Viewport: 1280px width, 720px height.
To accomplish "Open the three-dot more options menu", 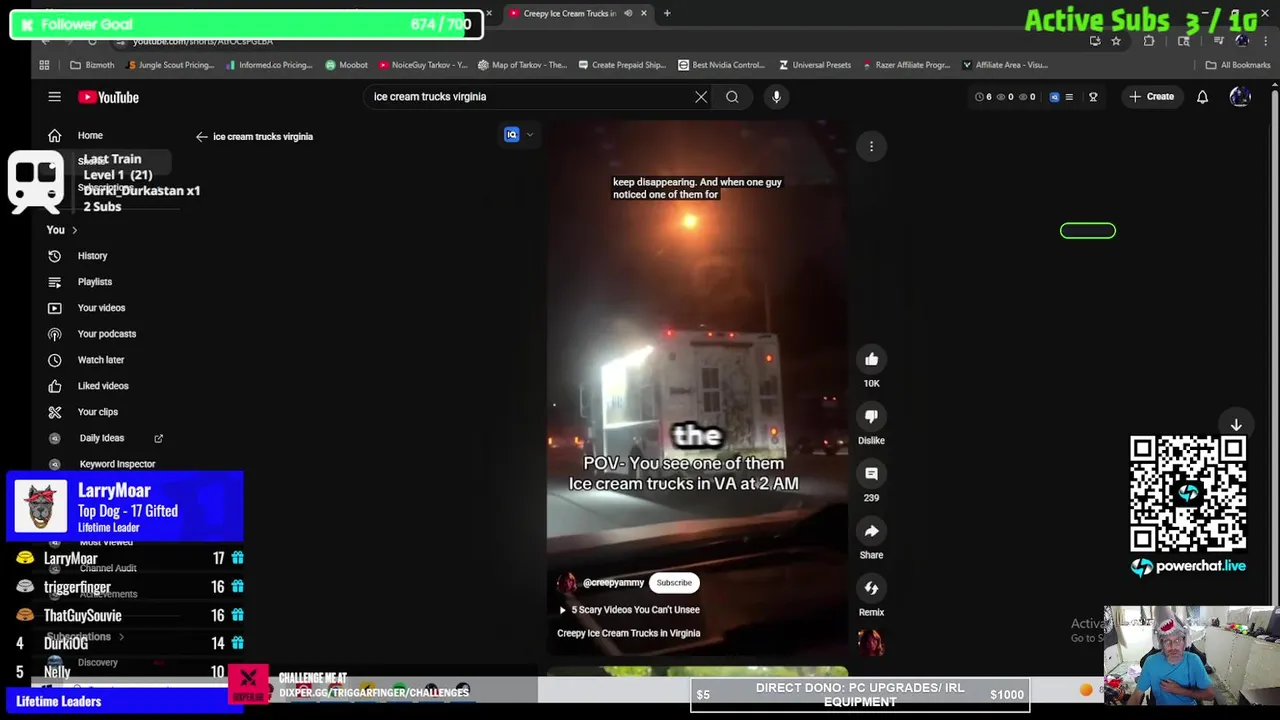I will point(871,147).
